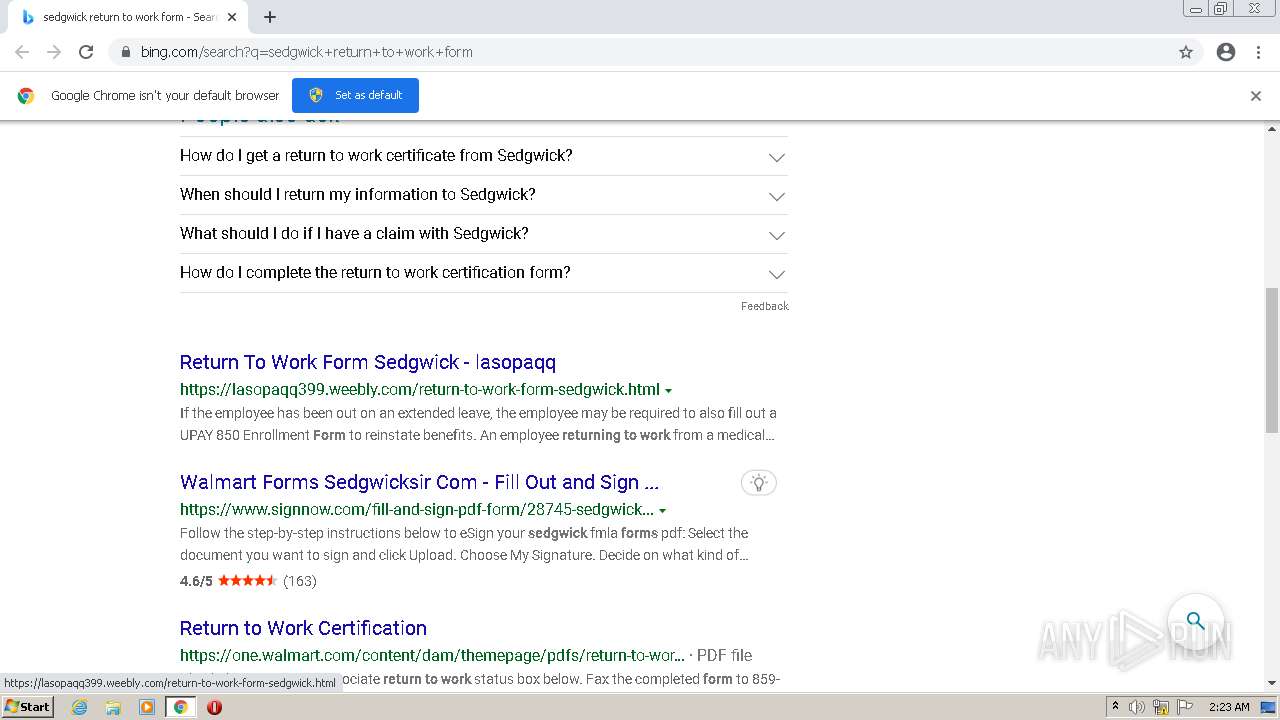Click the 2:23 AM clock

tap(1229, 707)
